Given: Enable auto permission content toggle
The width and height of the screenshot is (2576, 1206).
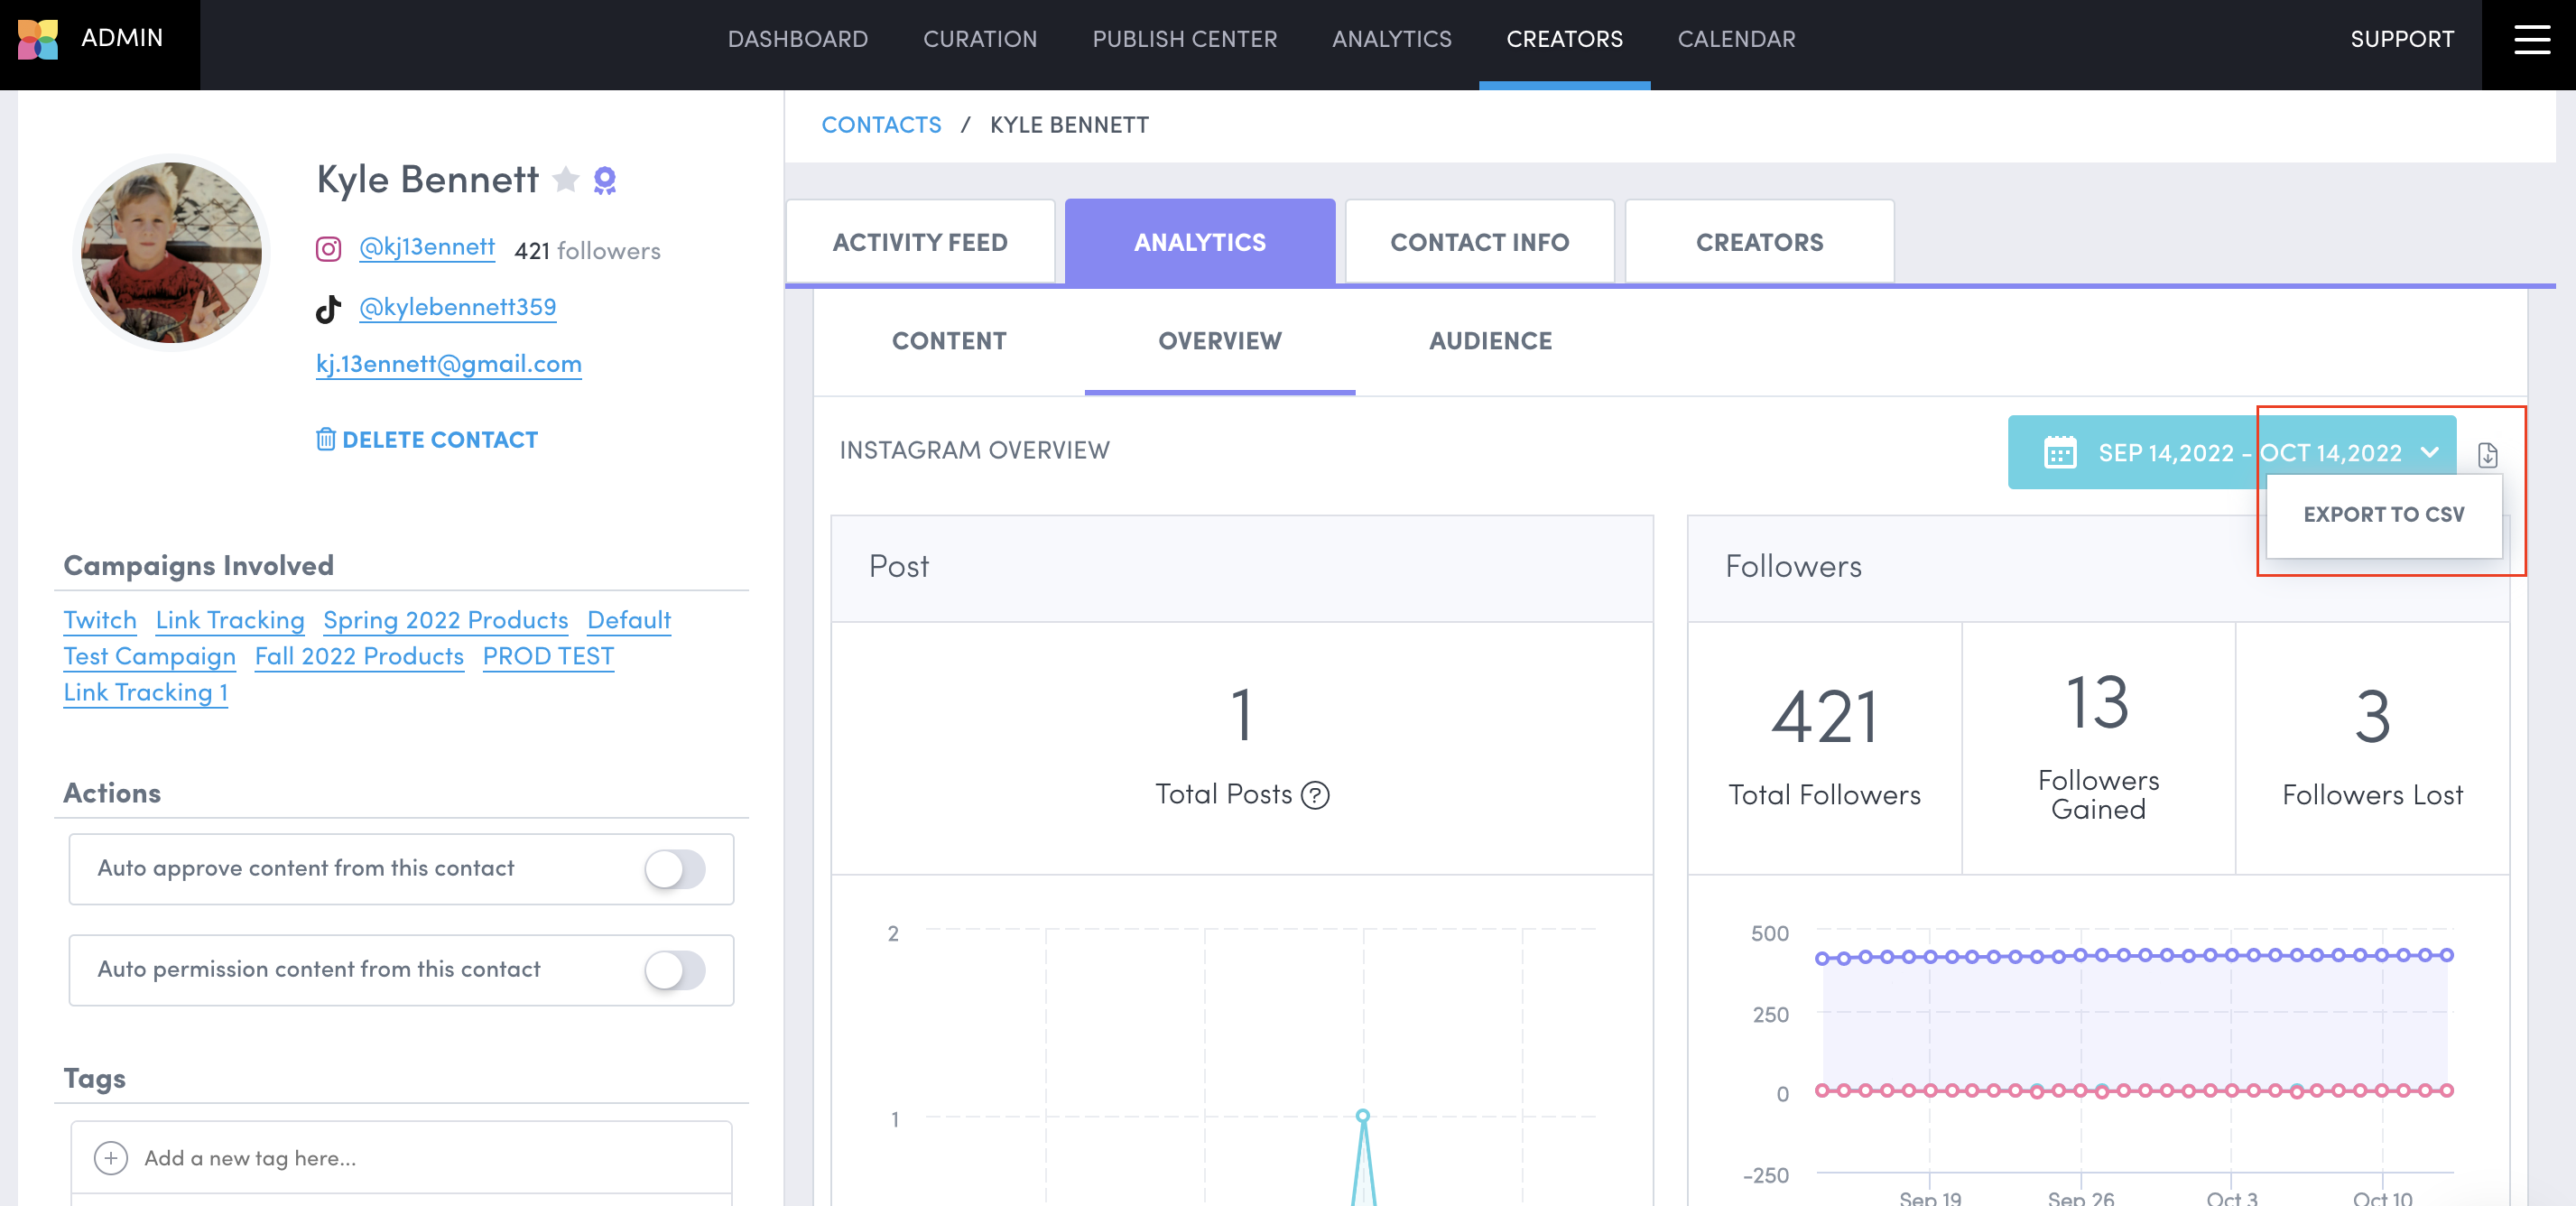Looking at the screenshot, I should [675, 970].
